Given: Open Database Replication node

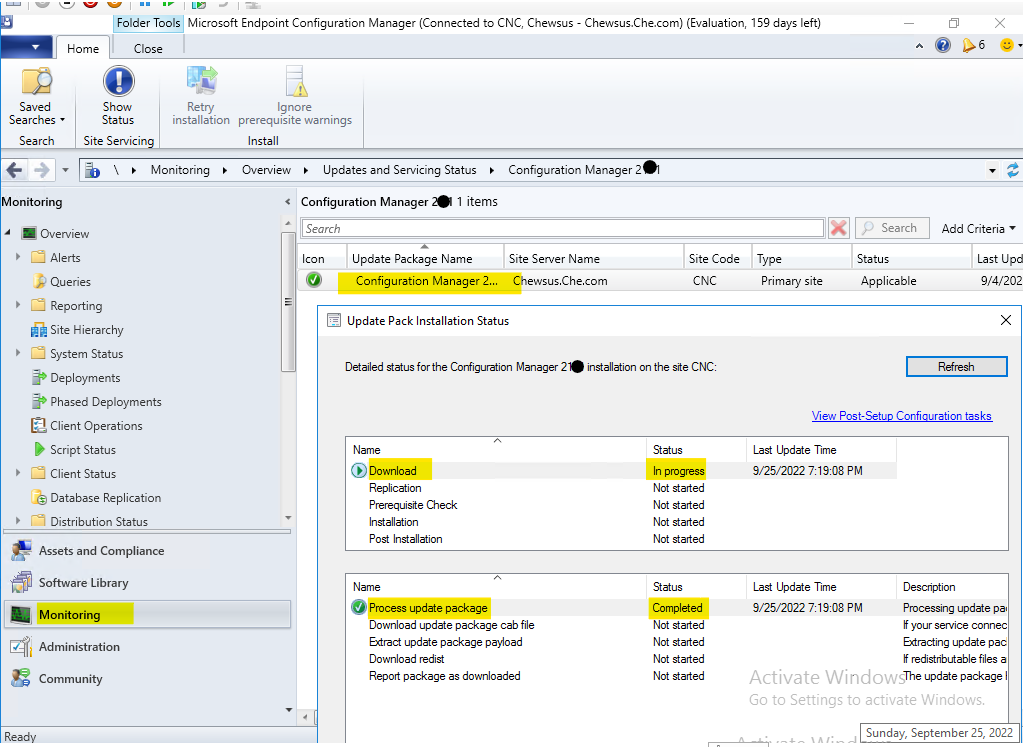Looking at the screenshot, I should pyautogui.click(x=105, y=498).
